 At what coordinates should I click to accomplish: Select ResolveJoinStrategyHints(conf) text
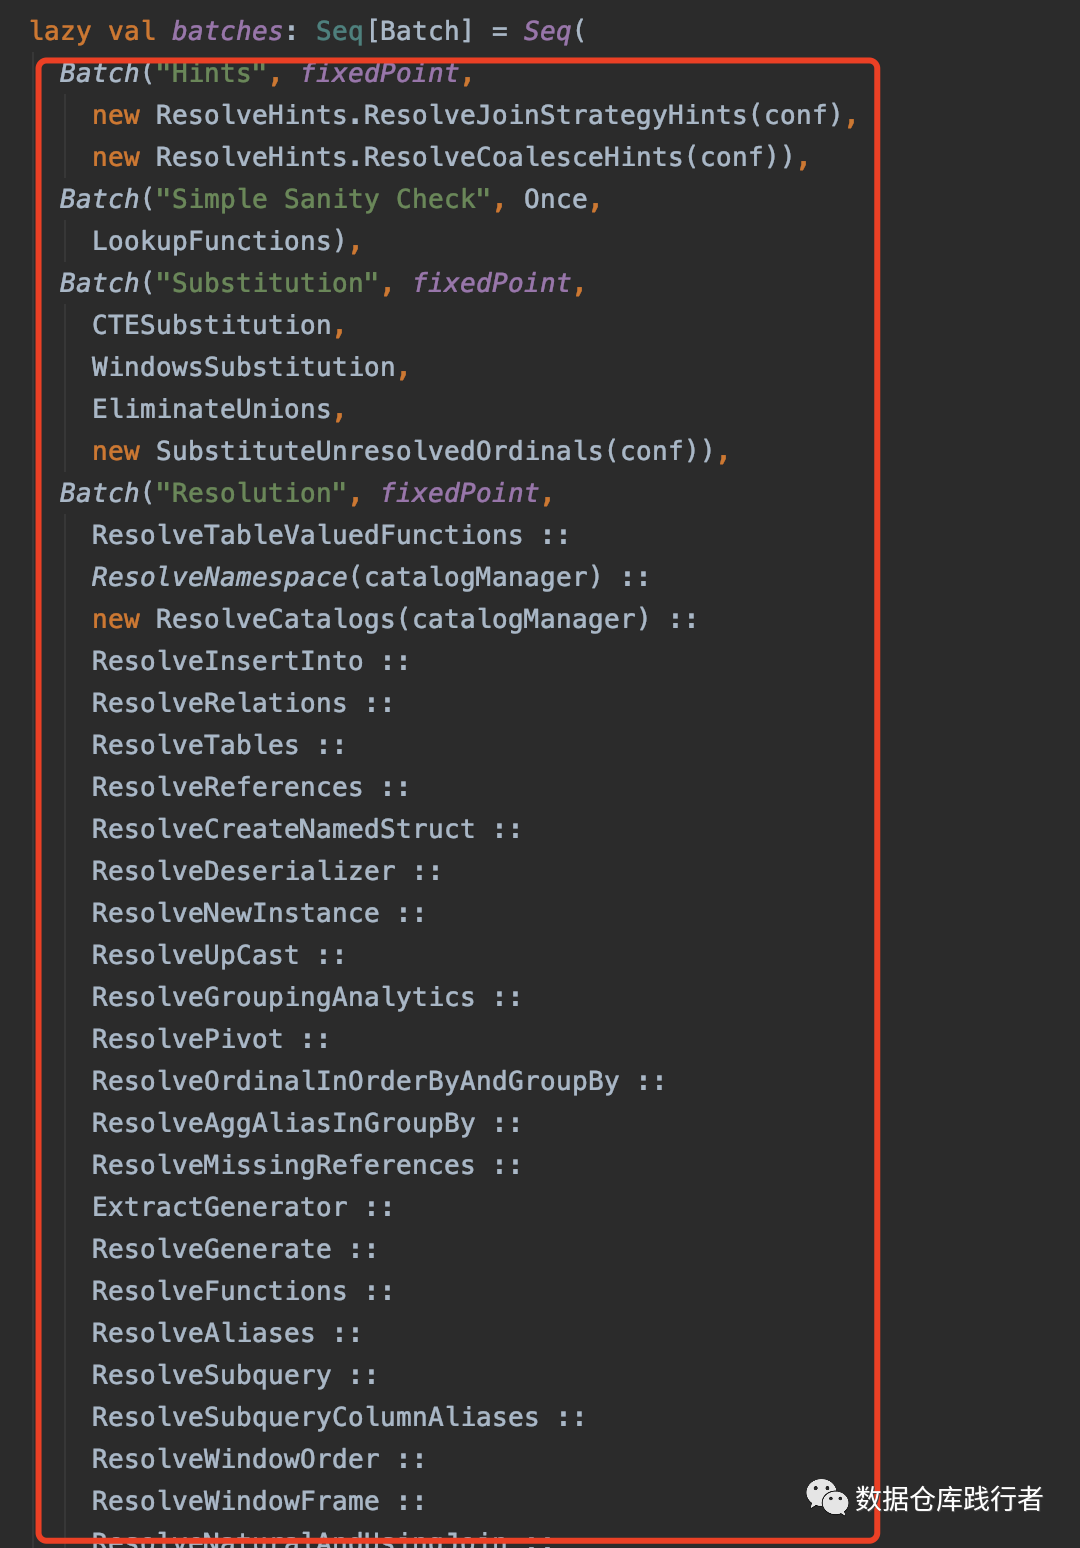click(x=603, y=115)
